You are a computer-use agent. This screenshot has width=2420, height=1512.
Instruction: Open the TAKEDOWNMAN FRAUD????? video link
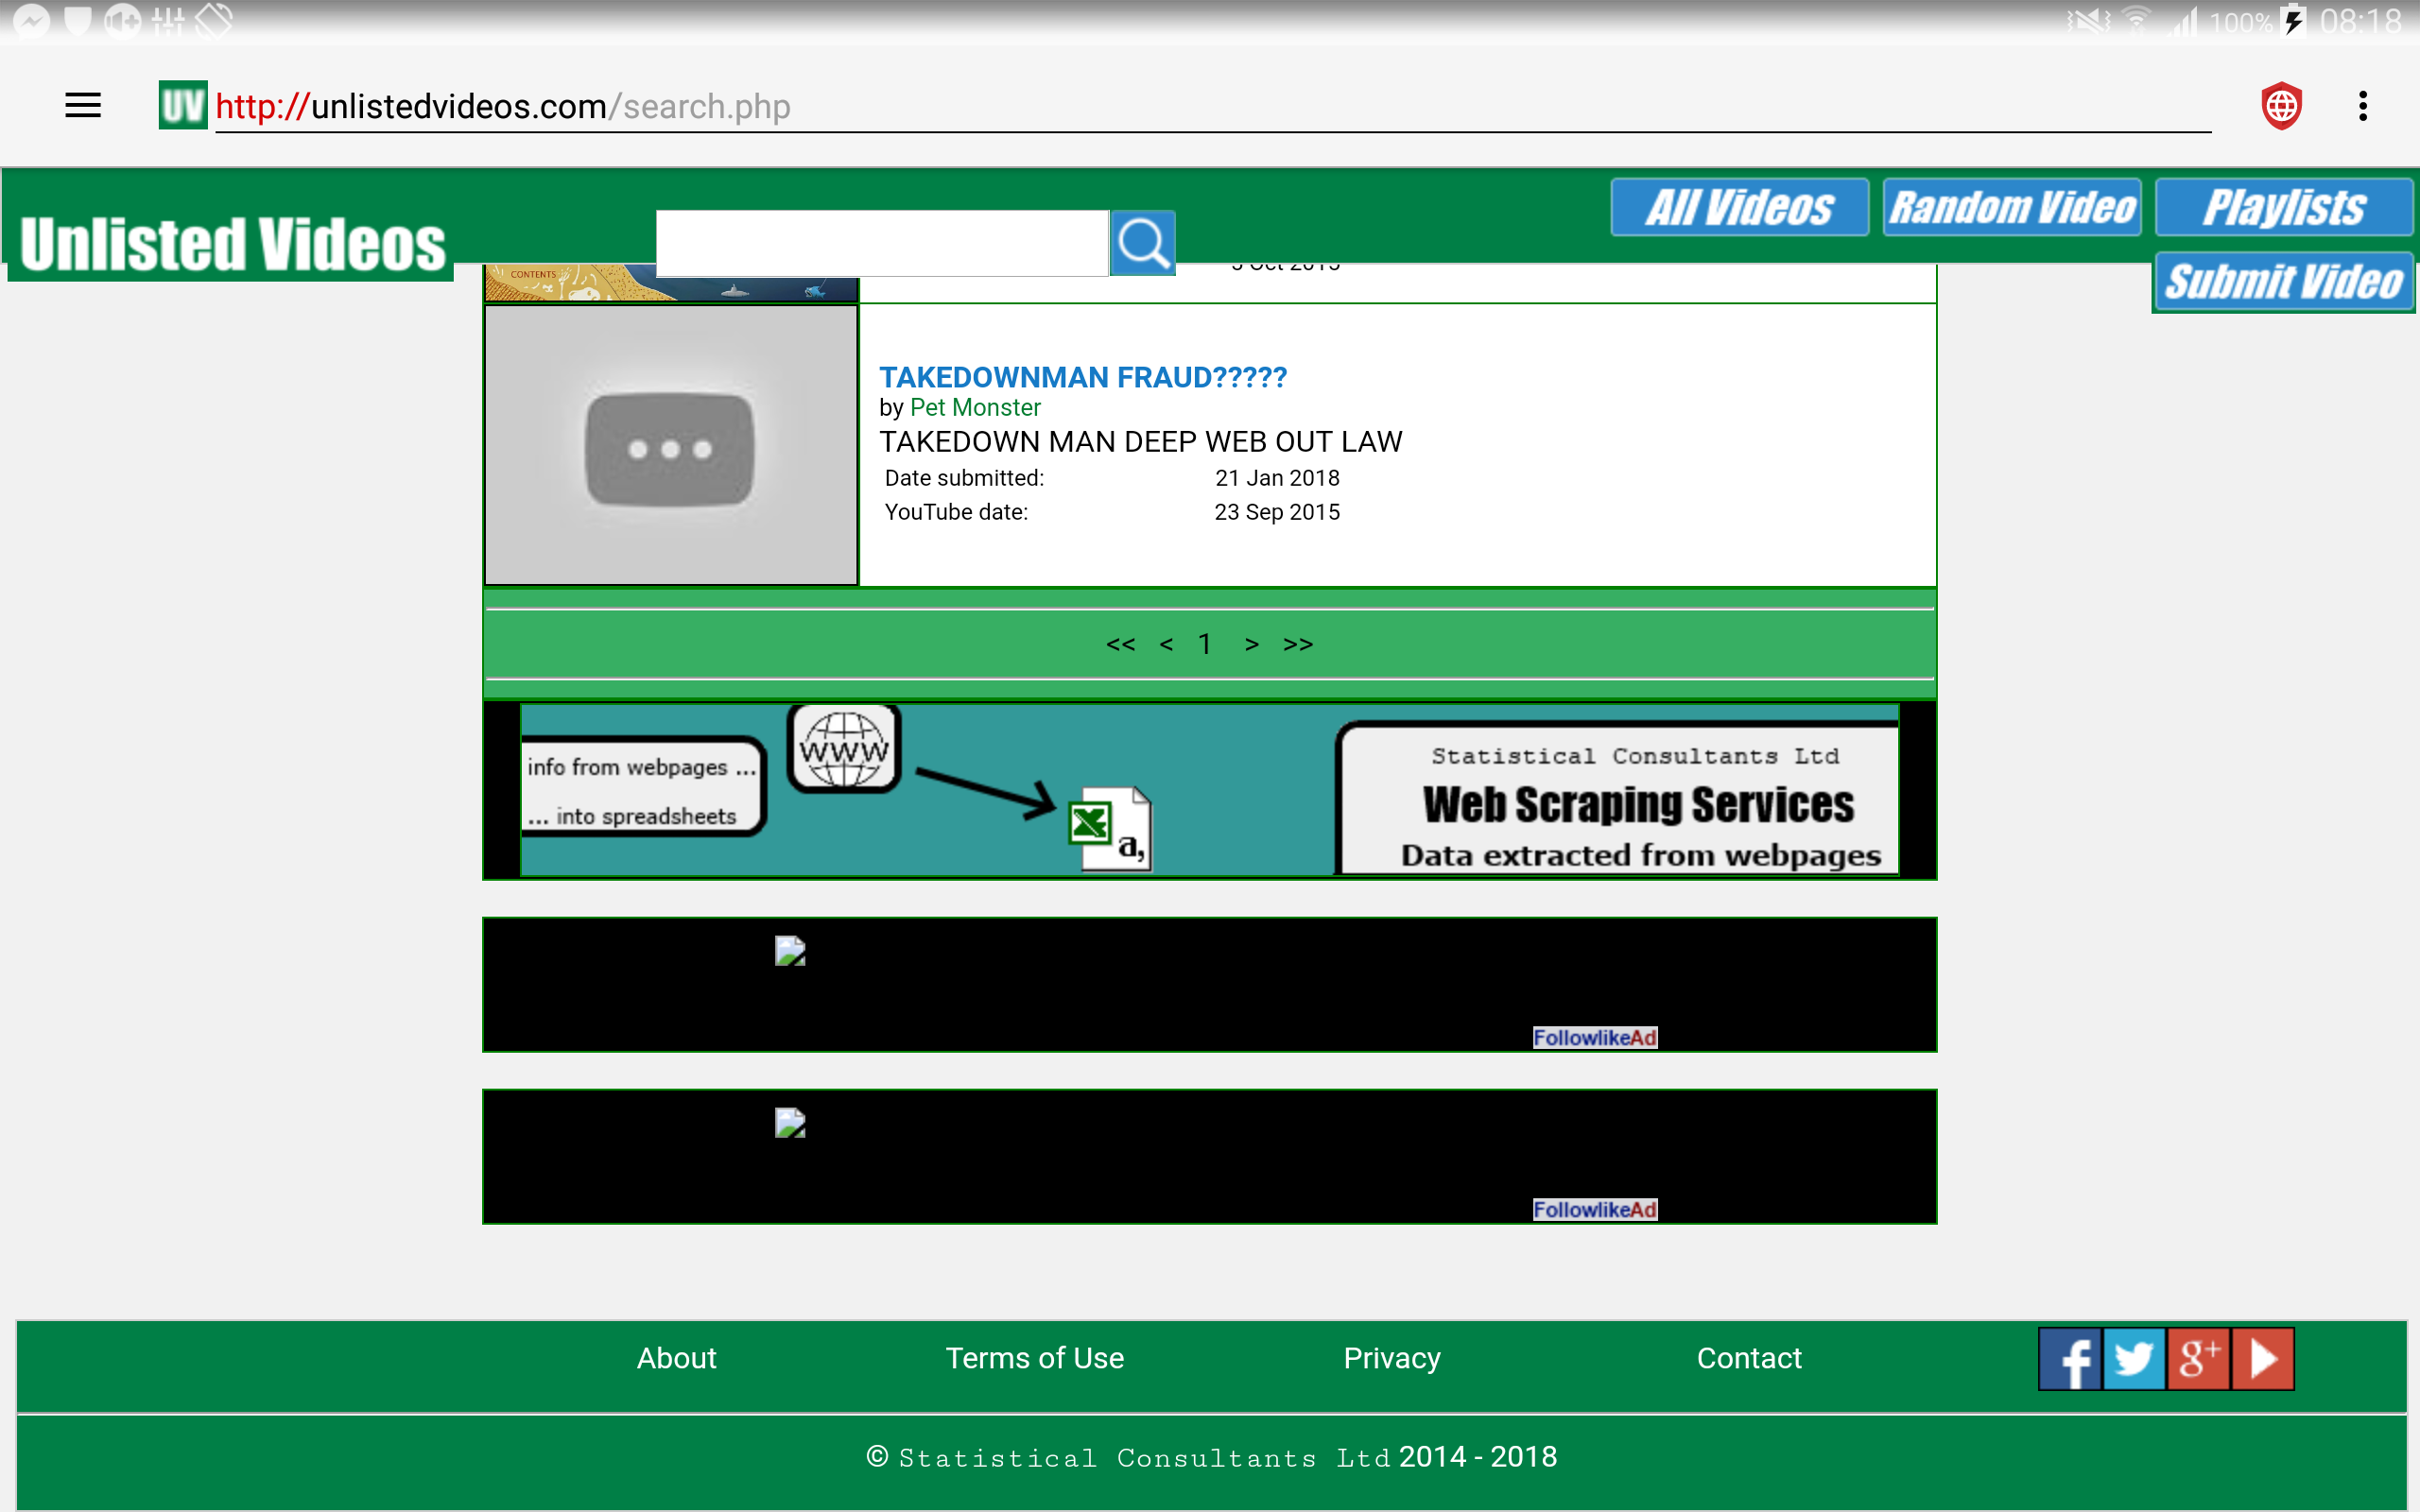1083,377
